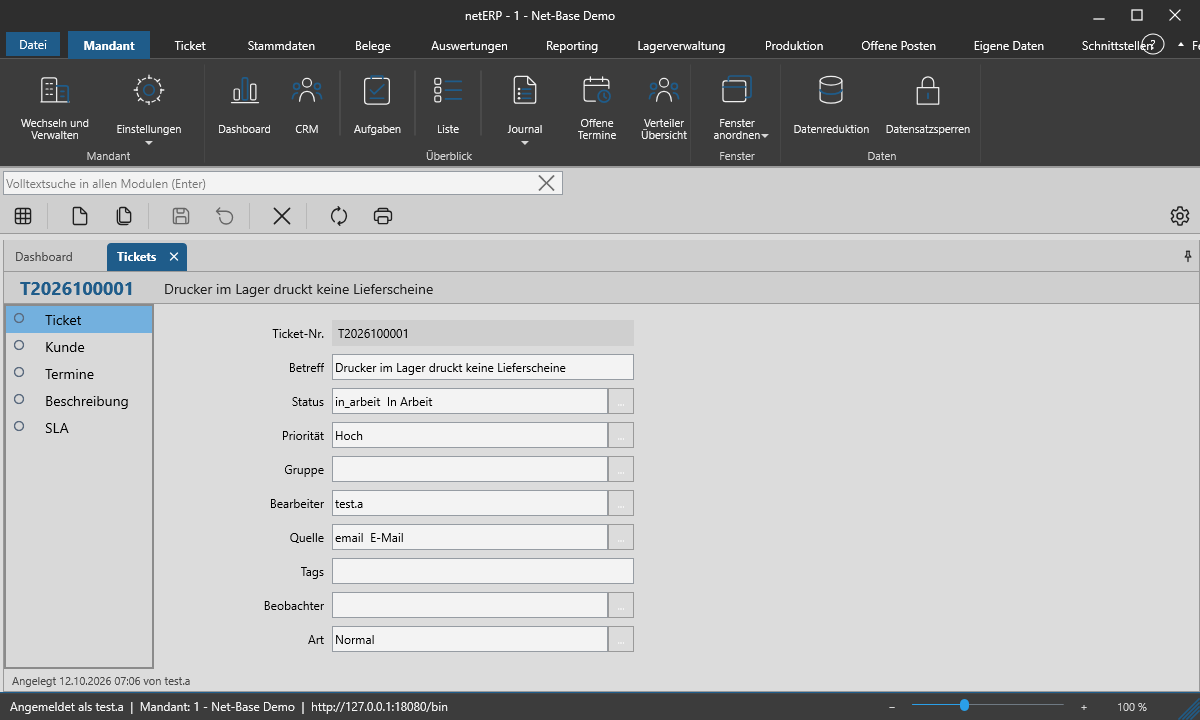The image size is (1200, 720).
Task: Open Aufgaben from the ribbon
Action: (x=377, y=106)
